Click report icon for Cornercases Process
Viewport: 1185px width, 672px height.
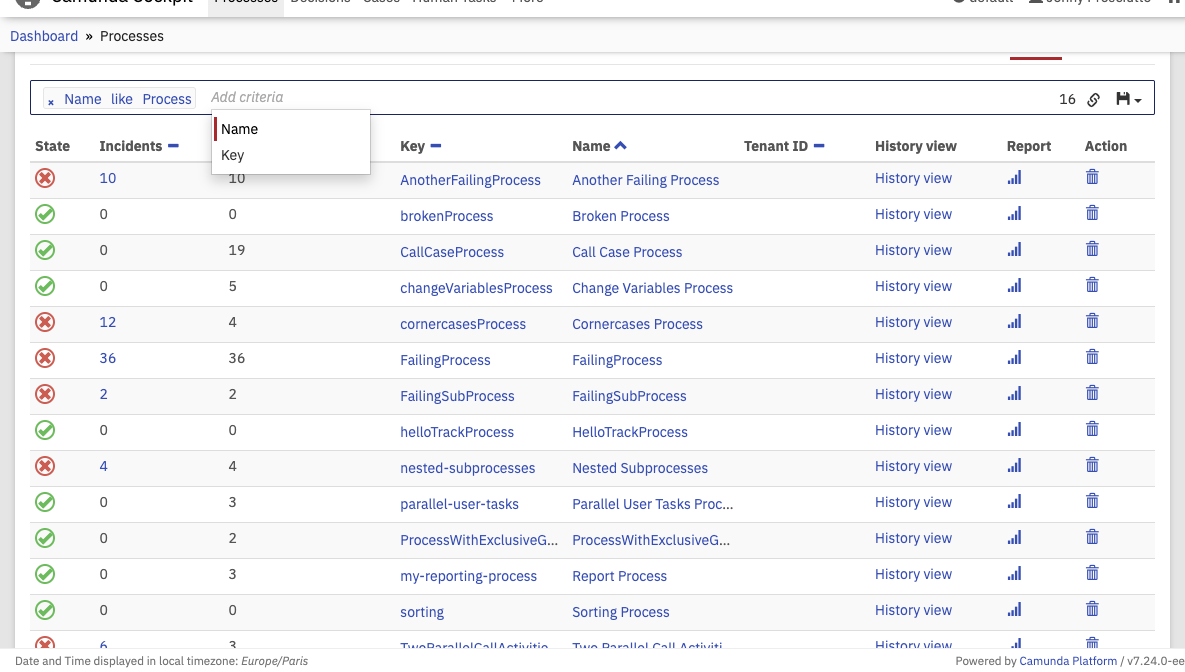tap(1014, 321)
